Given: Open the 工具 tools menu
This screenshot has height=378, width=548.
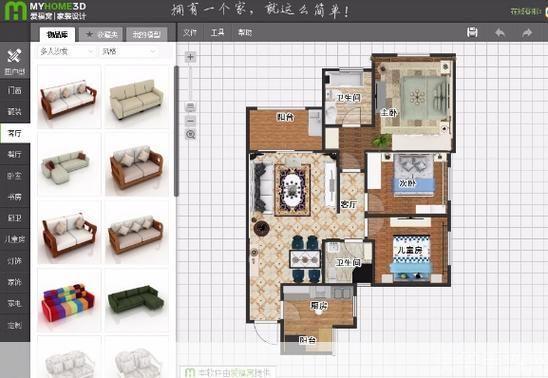Looking at the screenshot, I should pos(217,32).
